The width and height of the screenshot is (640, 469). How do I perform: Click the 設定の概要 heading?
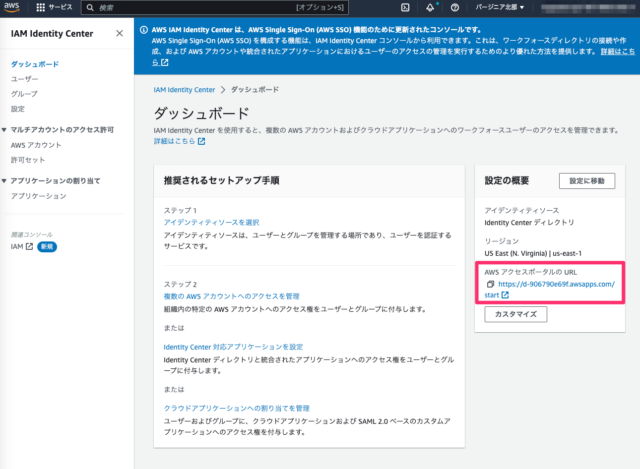[507, 181]
